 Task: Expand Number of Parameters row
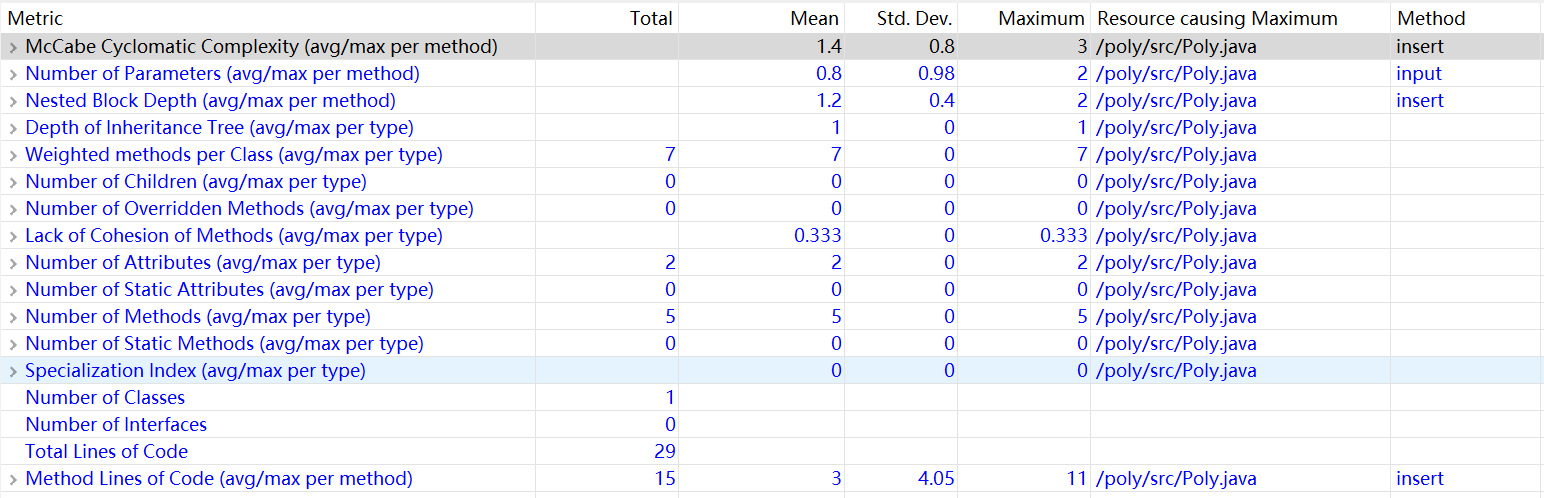pos(12,74)
